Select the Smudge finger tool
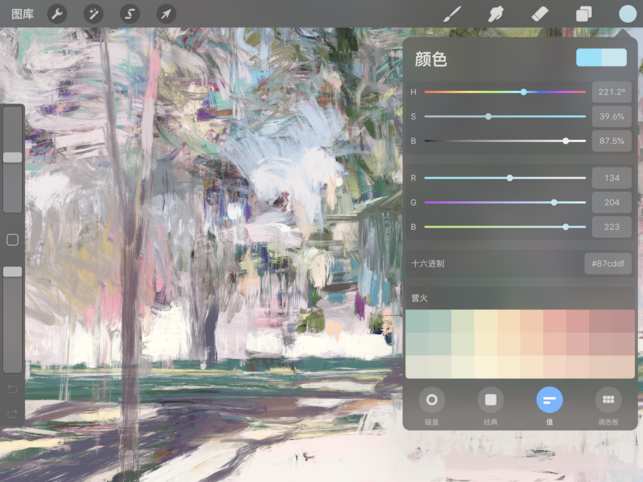The image size is (643, 482). point(496,14)
